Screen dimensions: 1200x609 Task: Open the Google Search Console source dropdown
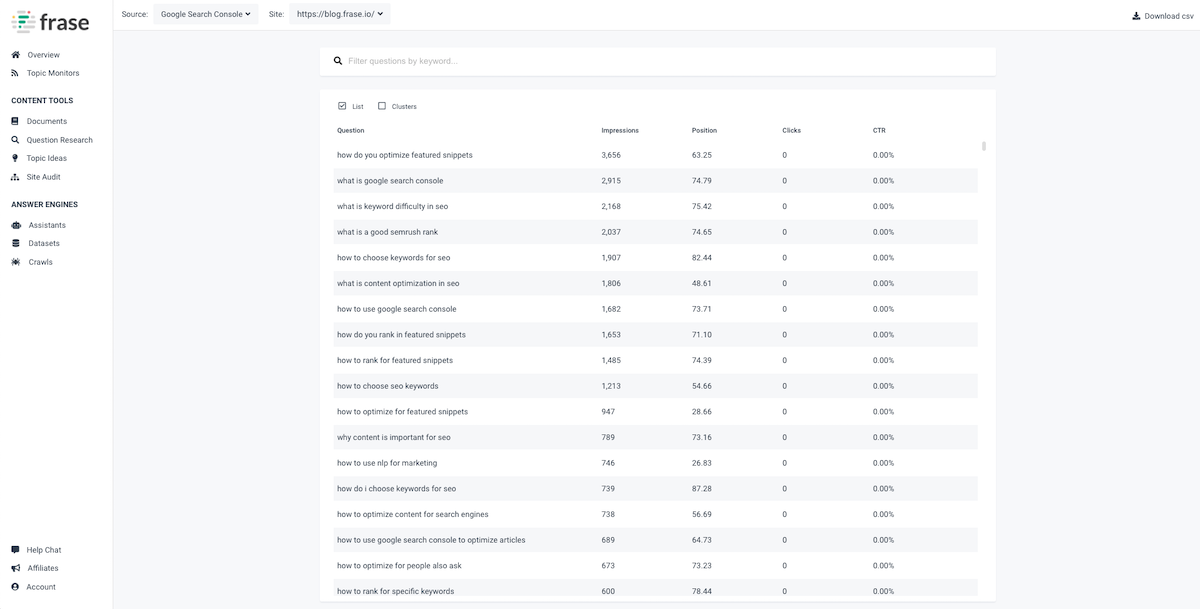[205, 14]
